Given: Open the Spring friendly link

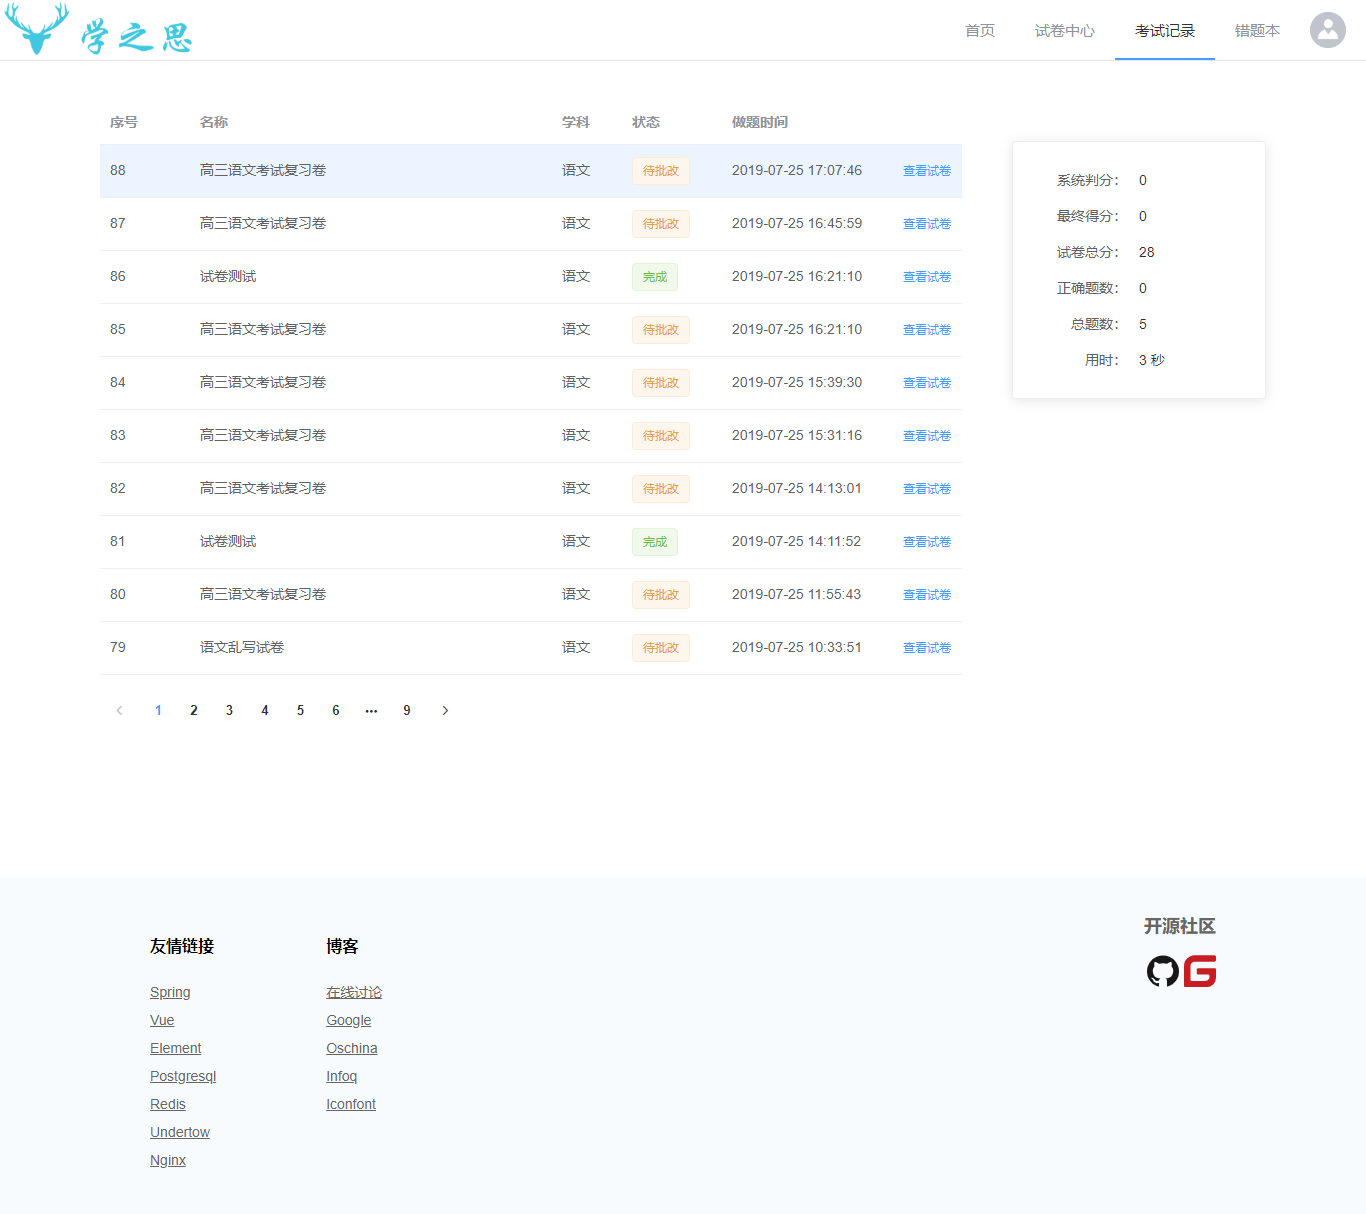Looking at the screenshot, I should pyautogui.click(x=170, y=992).
